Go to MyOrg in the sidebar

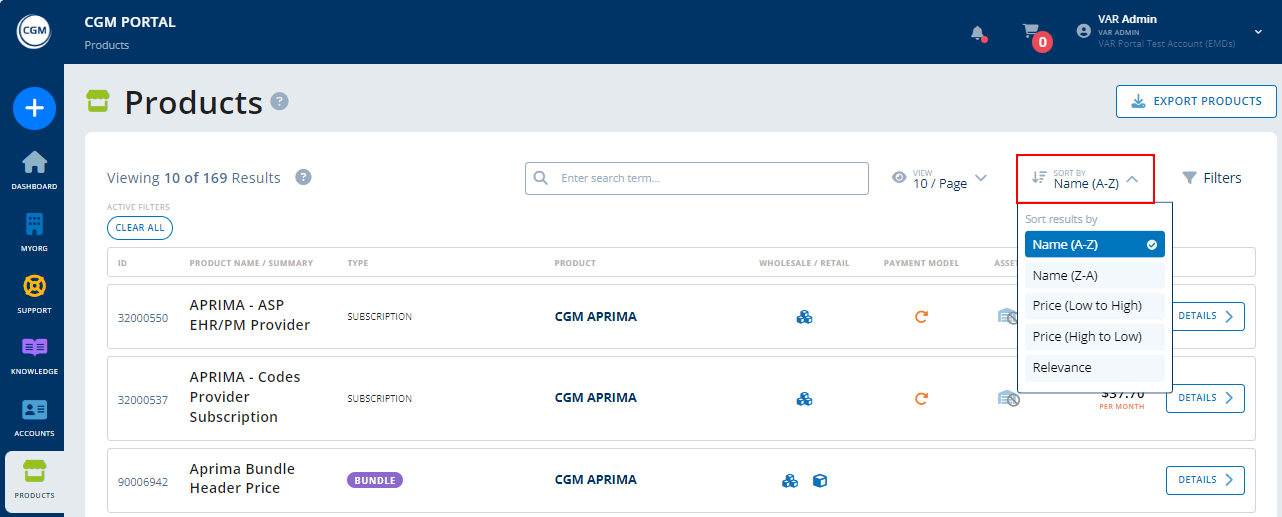pos(34,231)
